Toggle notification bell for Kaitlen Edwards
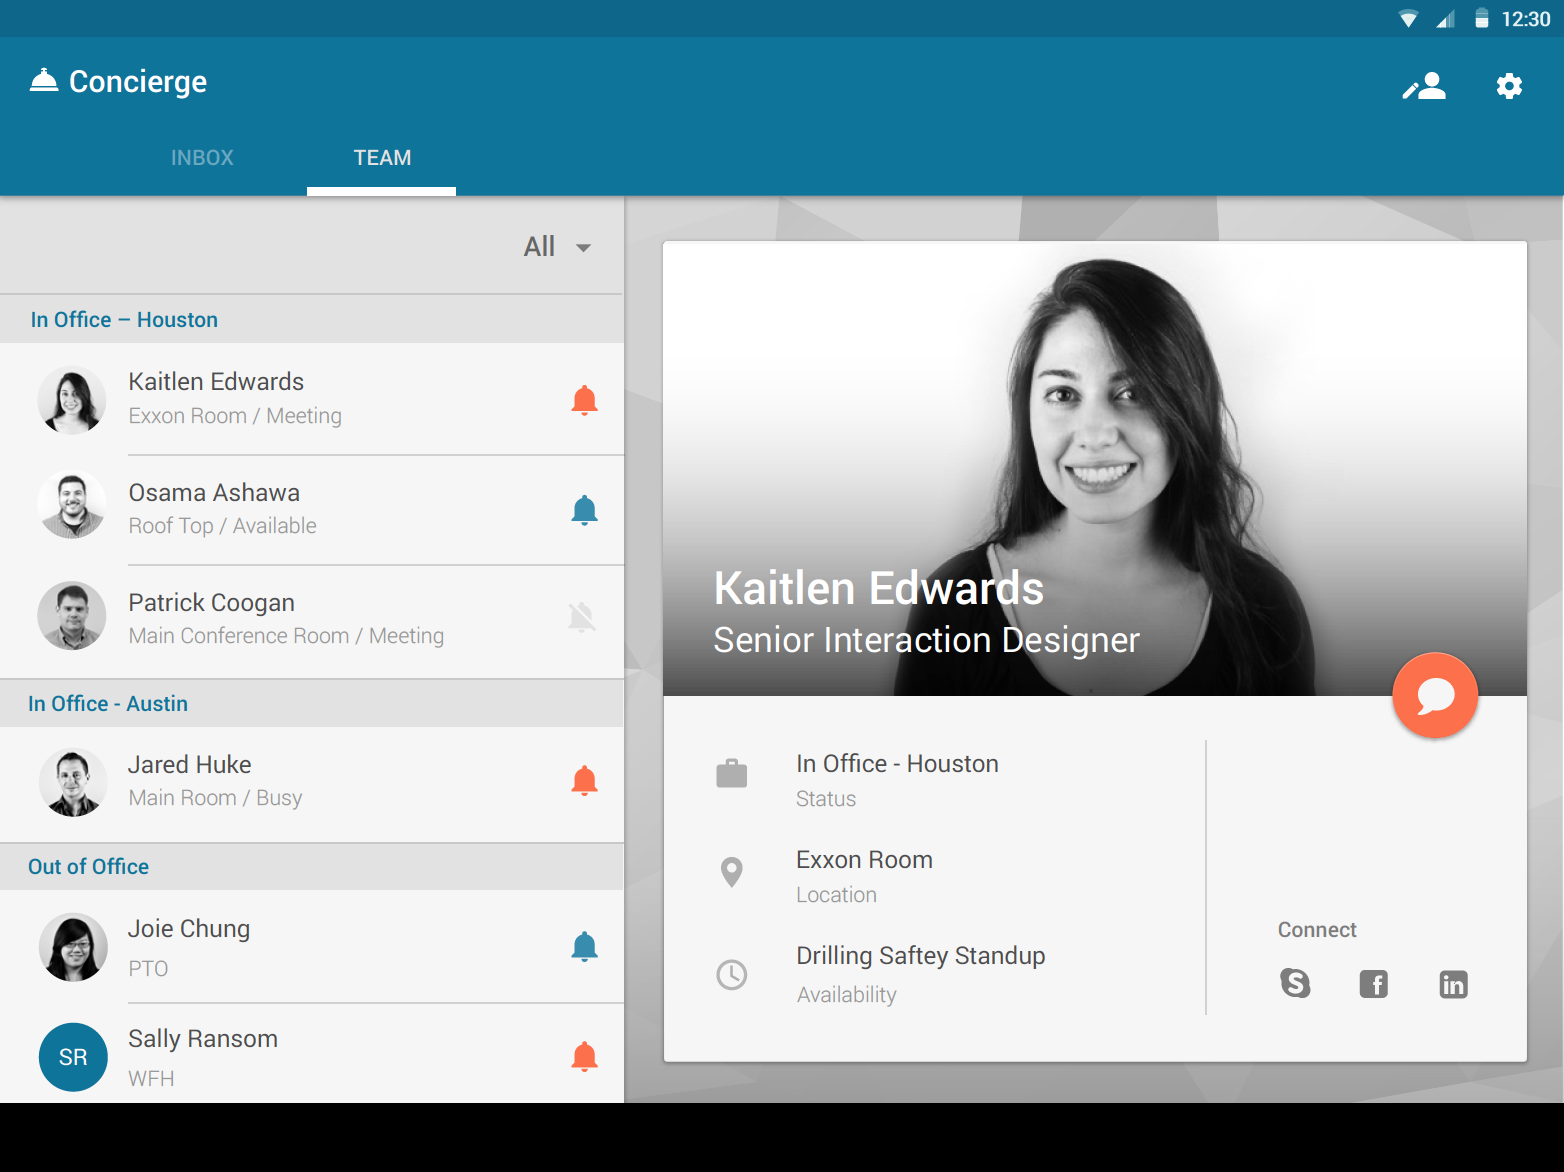 pos(584,400)
